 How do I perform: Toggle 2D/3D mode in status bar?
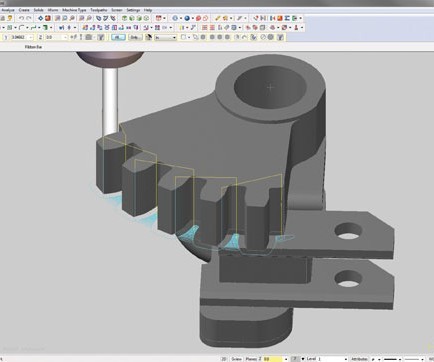tap(224, 359)
